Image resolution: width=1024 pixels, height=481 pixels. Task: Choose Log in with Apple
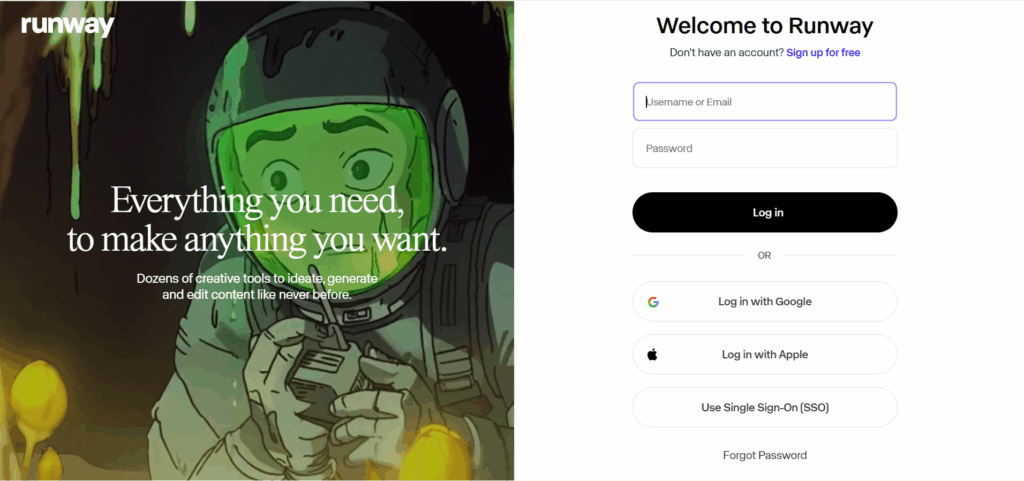point(765,354)
